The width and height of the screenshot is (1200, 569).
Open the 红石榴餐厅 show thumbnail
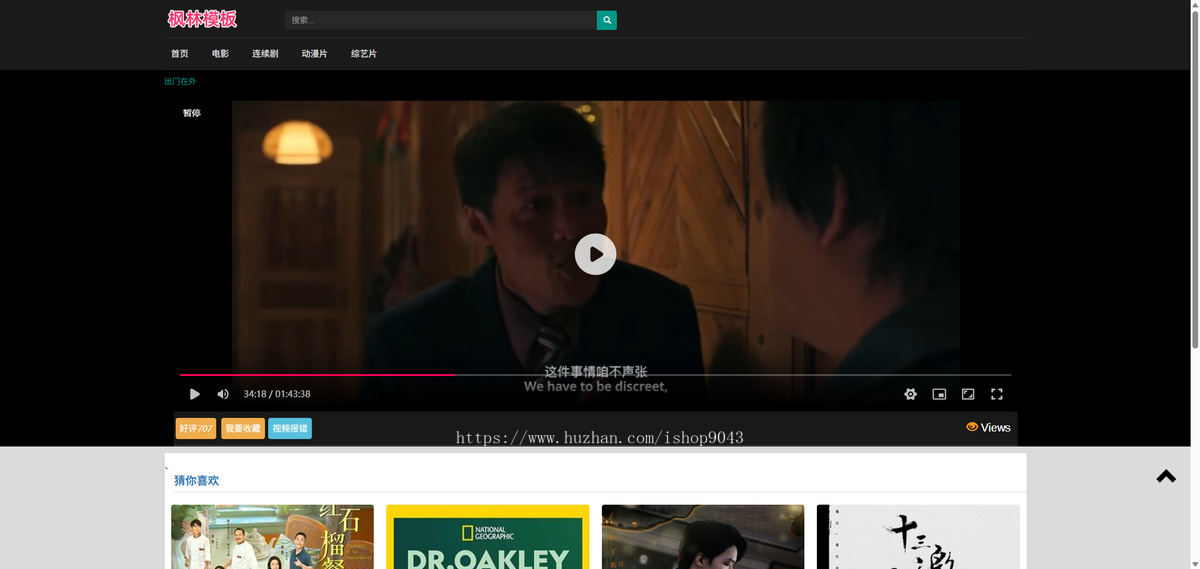tap(272, 537)
